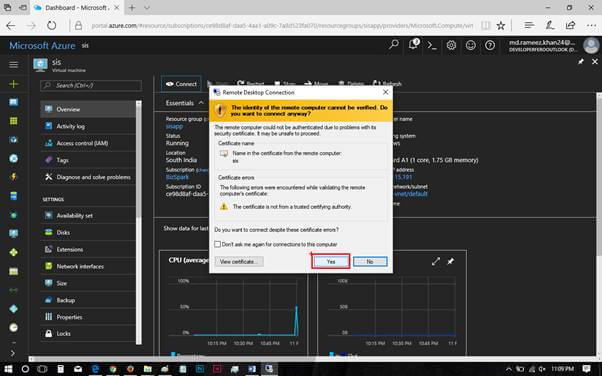
Task: Open browser More actions ellipsis
Action: pos(591,26)
